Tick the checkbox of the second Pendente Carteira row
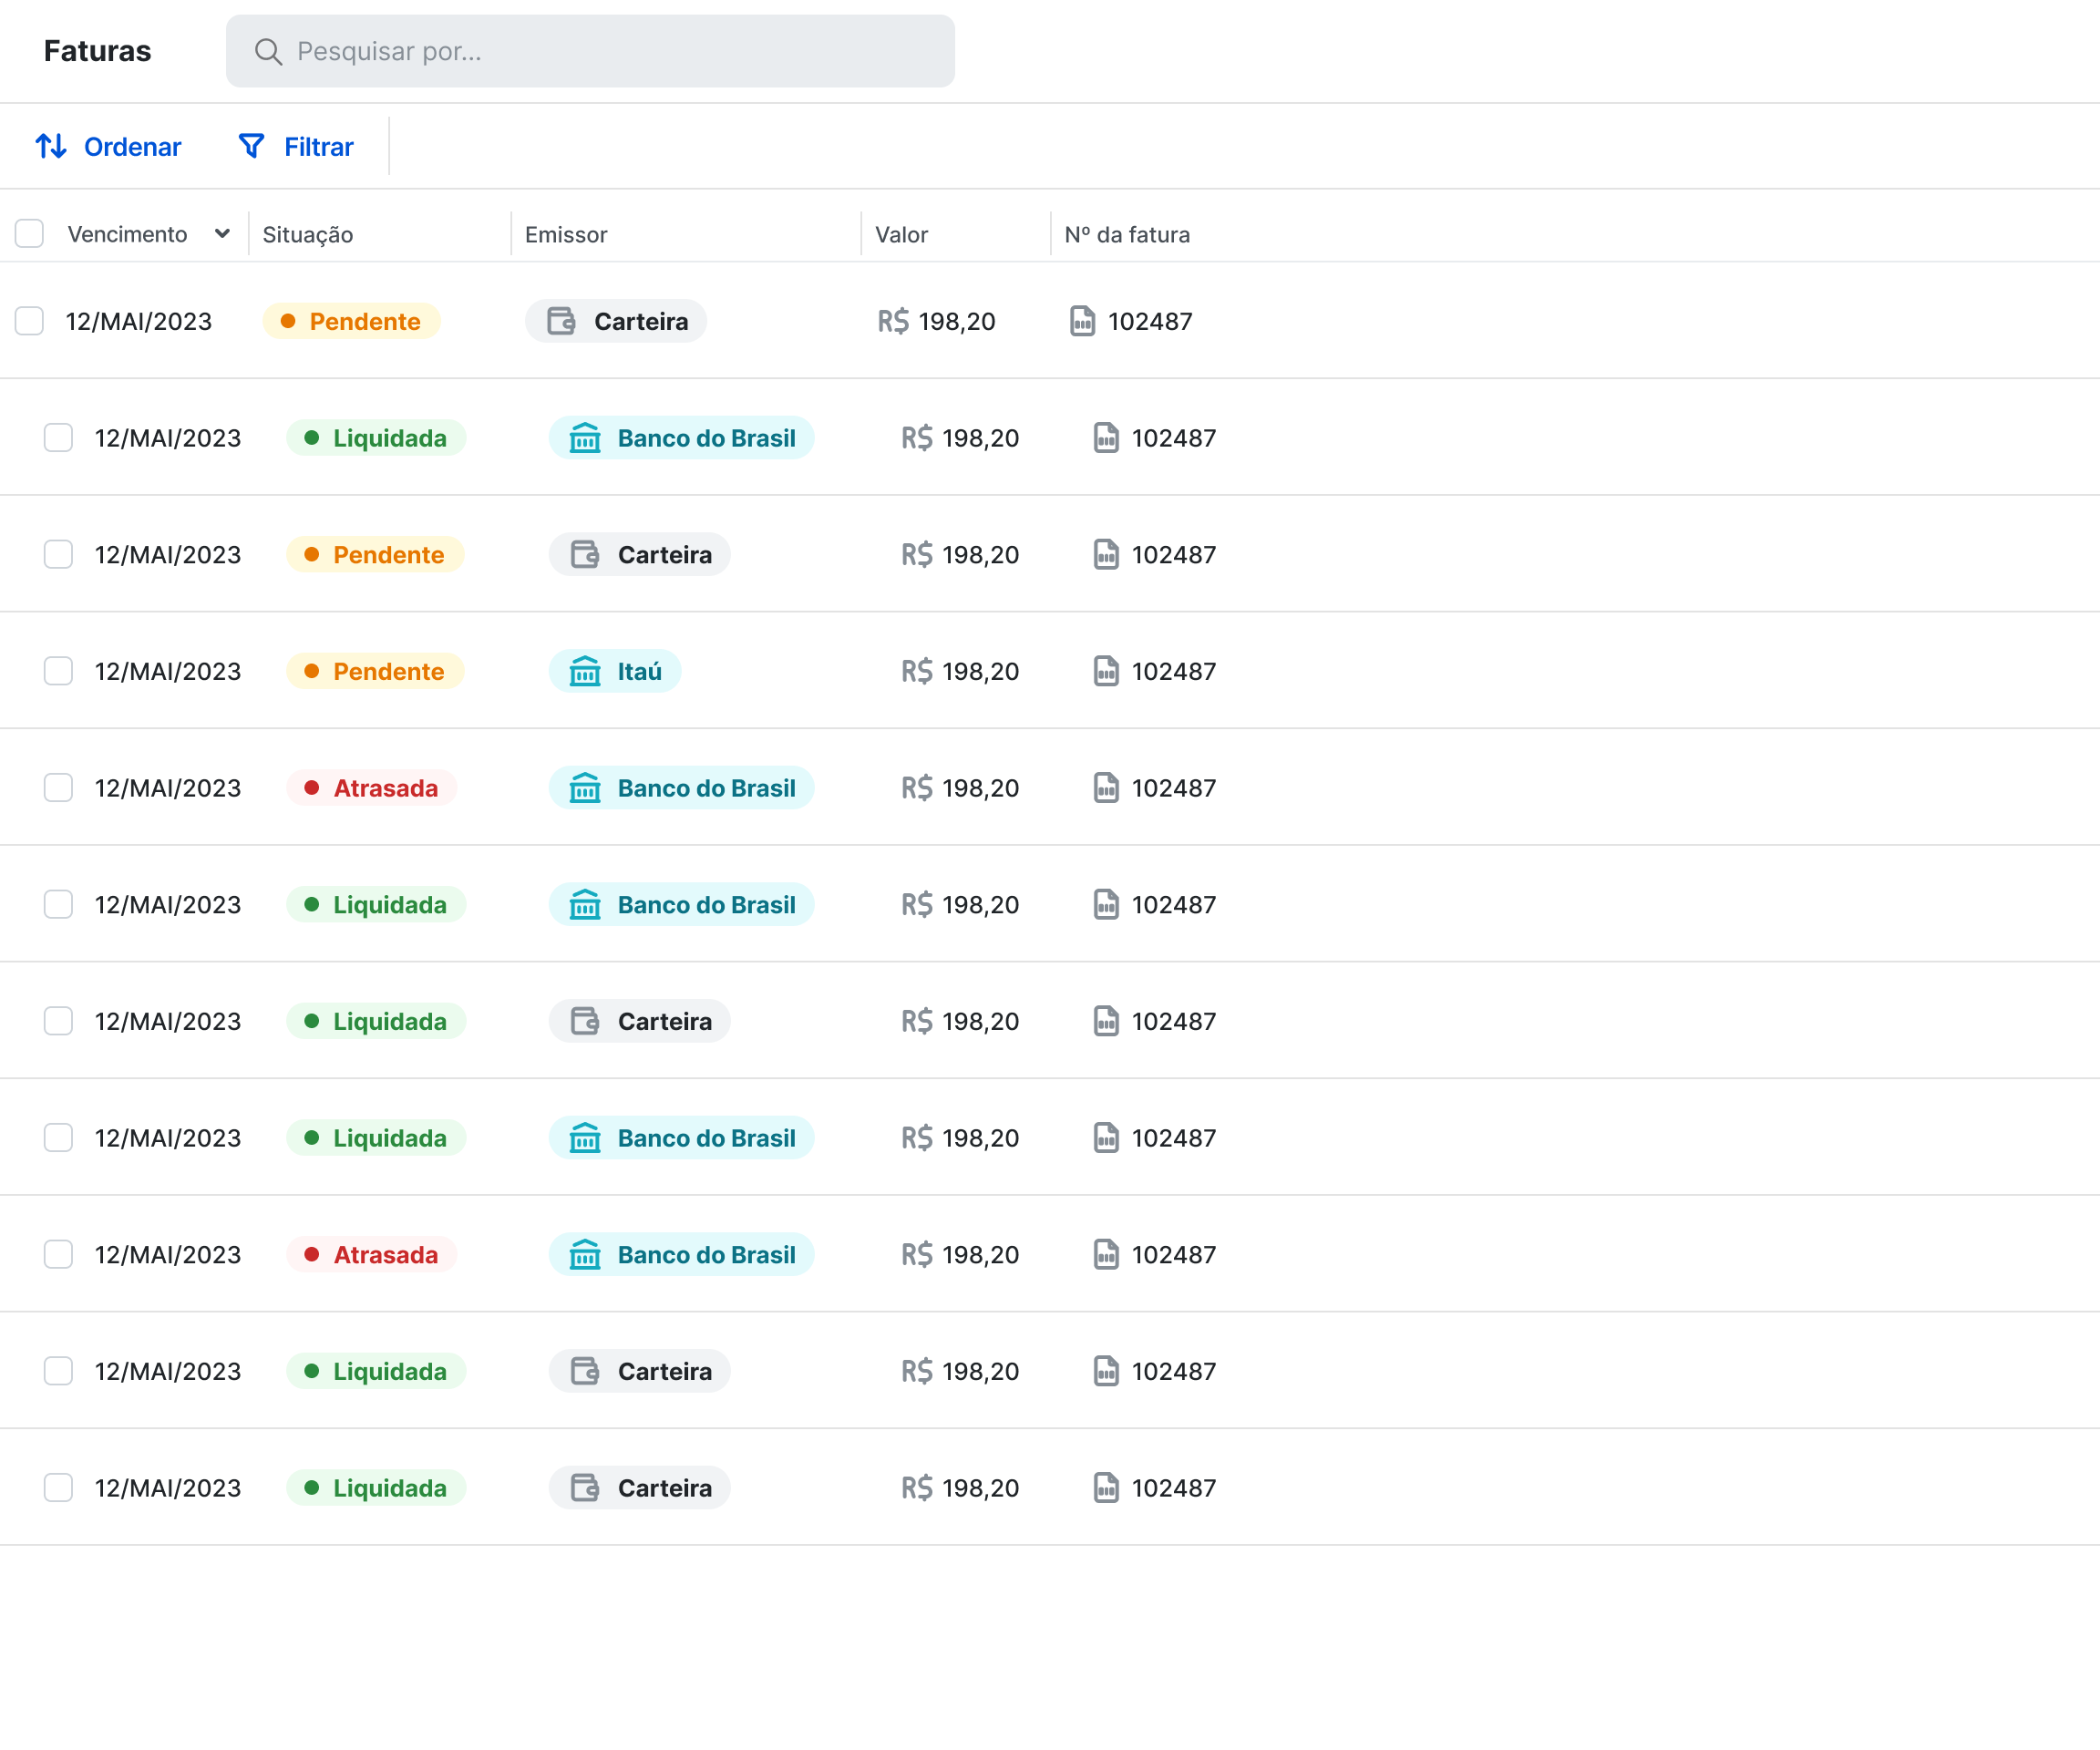The width and height of the screenshot is (2100, 1750). (x=58, y=554)
